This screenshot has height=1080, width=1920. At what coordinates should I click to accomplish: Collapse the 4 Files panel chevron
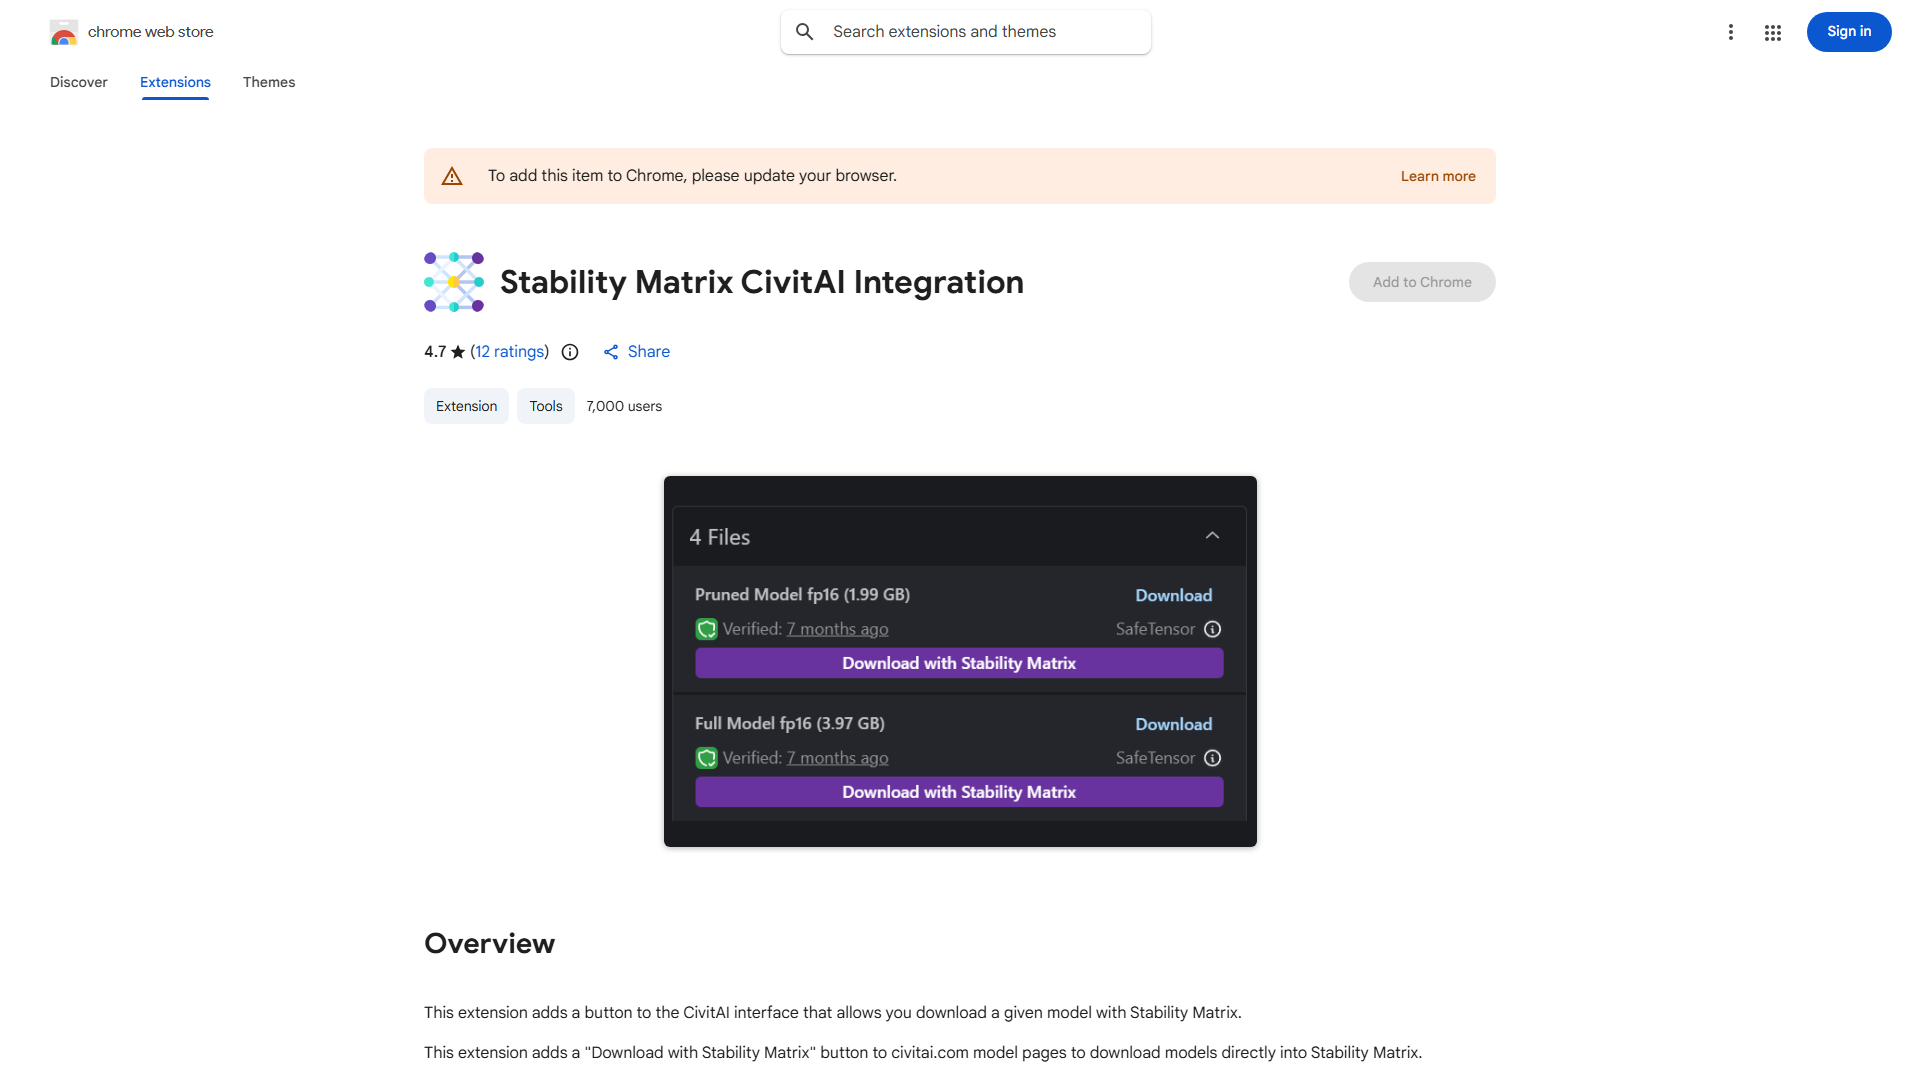point(1212,536)
